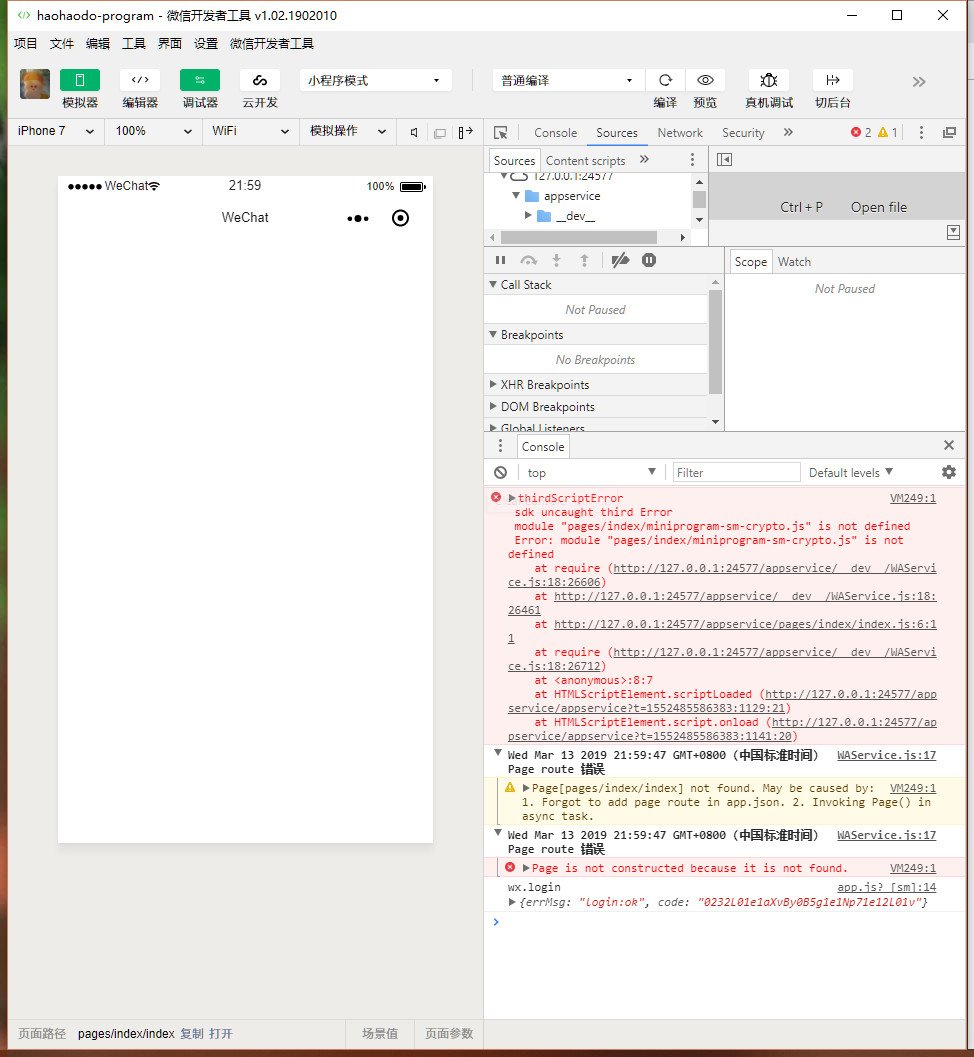This screenshot has height=1057, width=974.
Task: Open the Default levels dropdown
Action: point(851,473)
